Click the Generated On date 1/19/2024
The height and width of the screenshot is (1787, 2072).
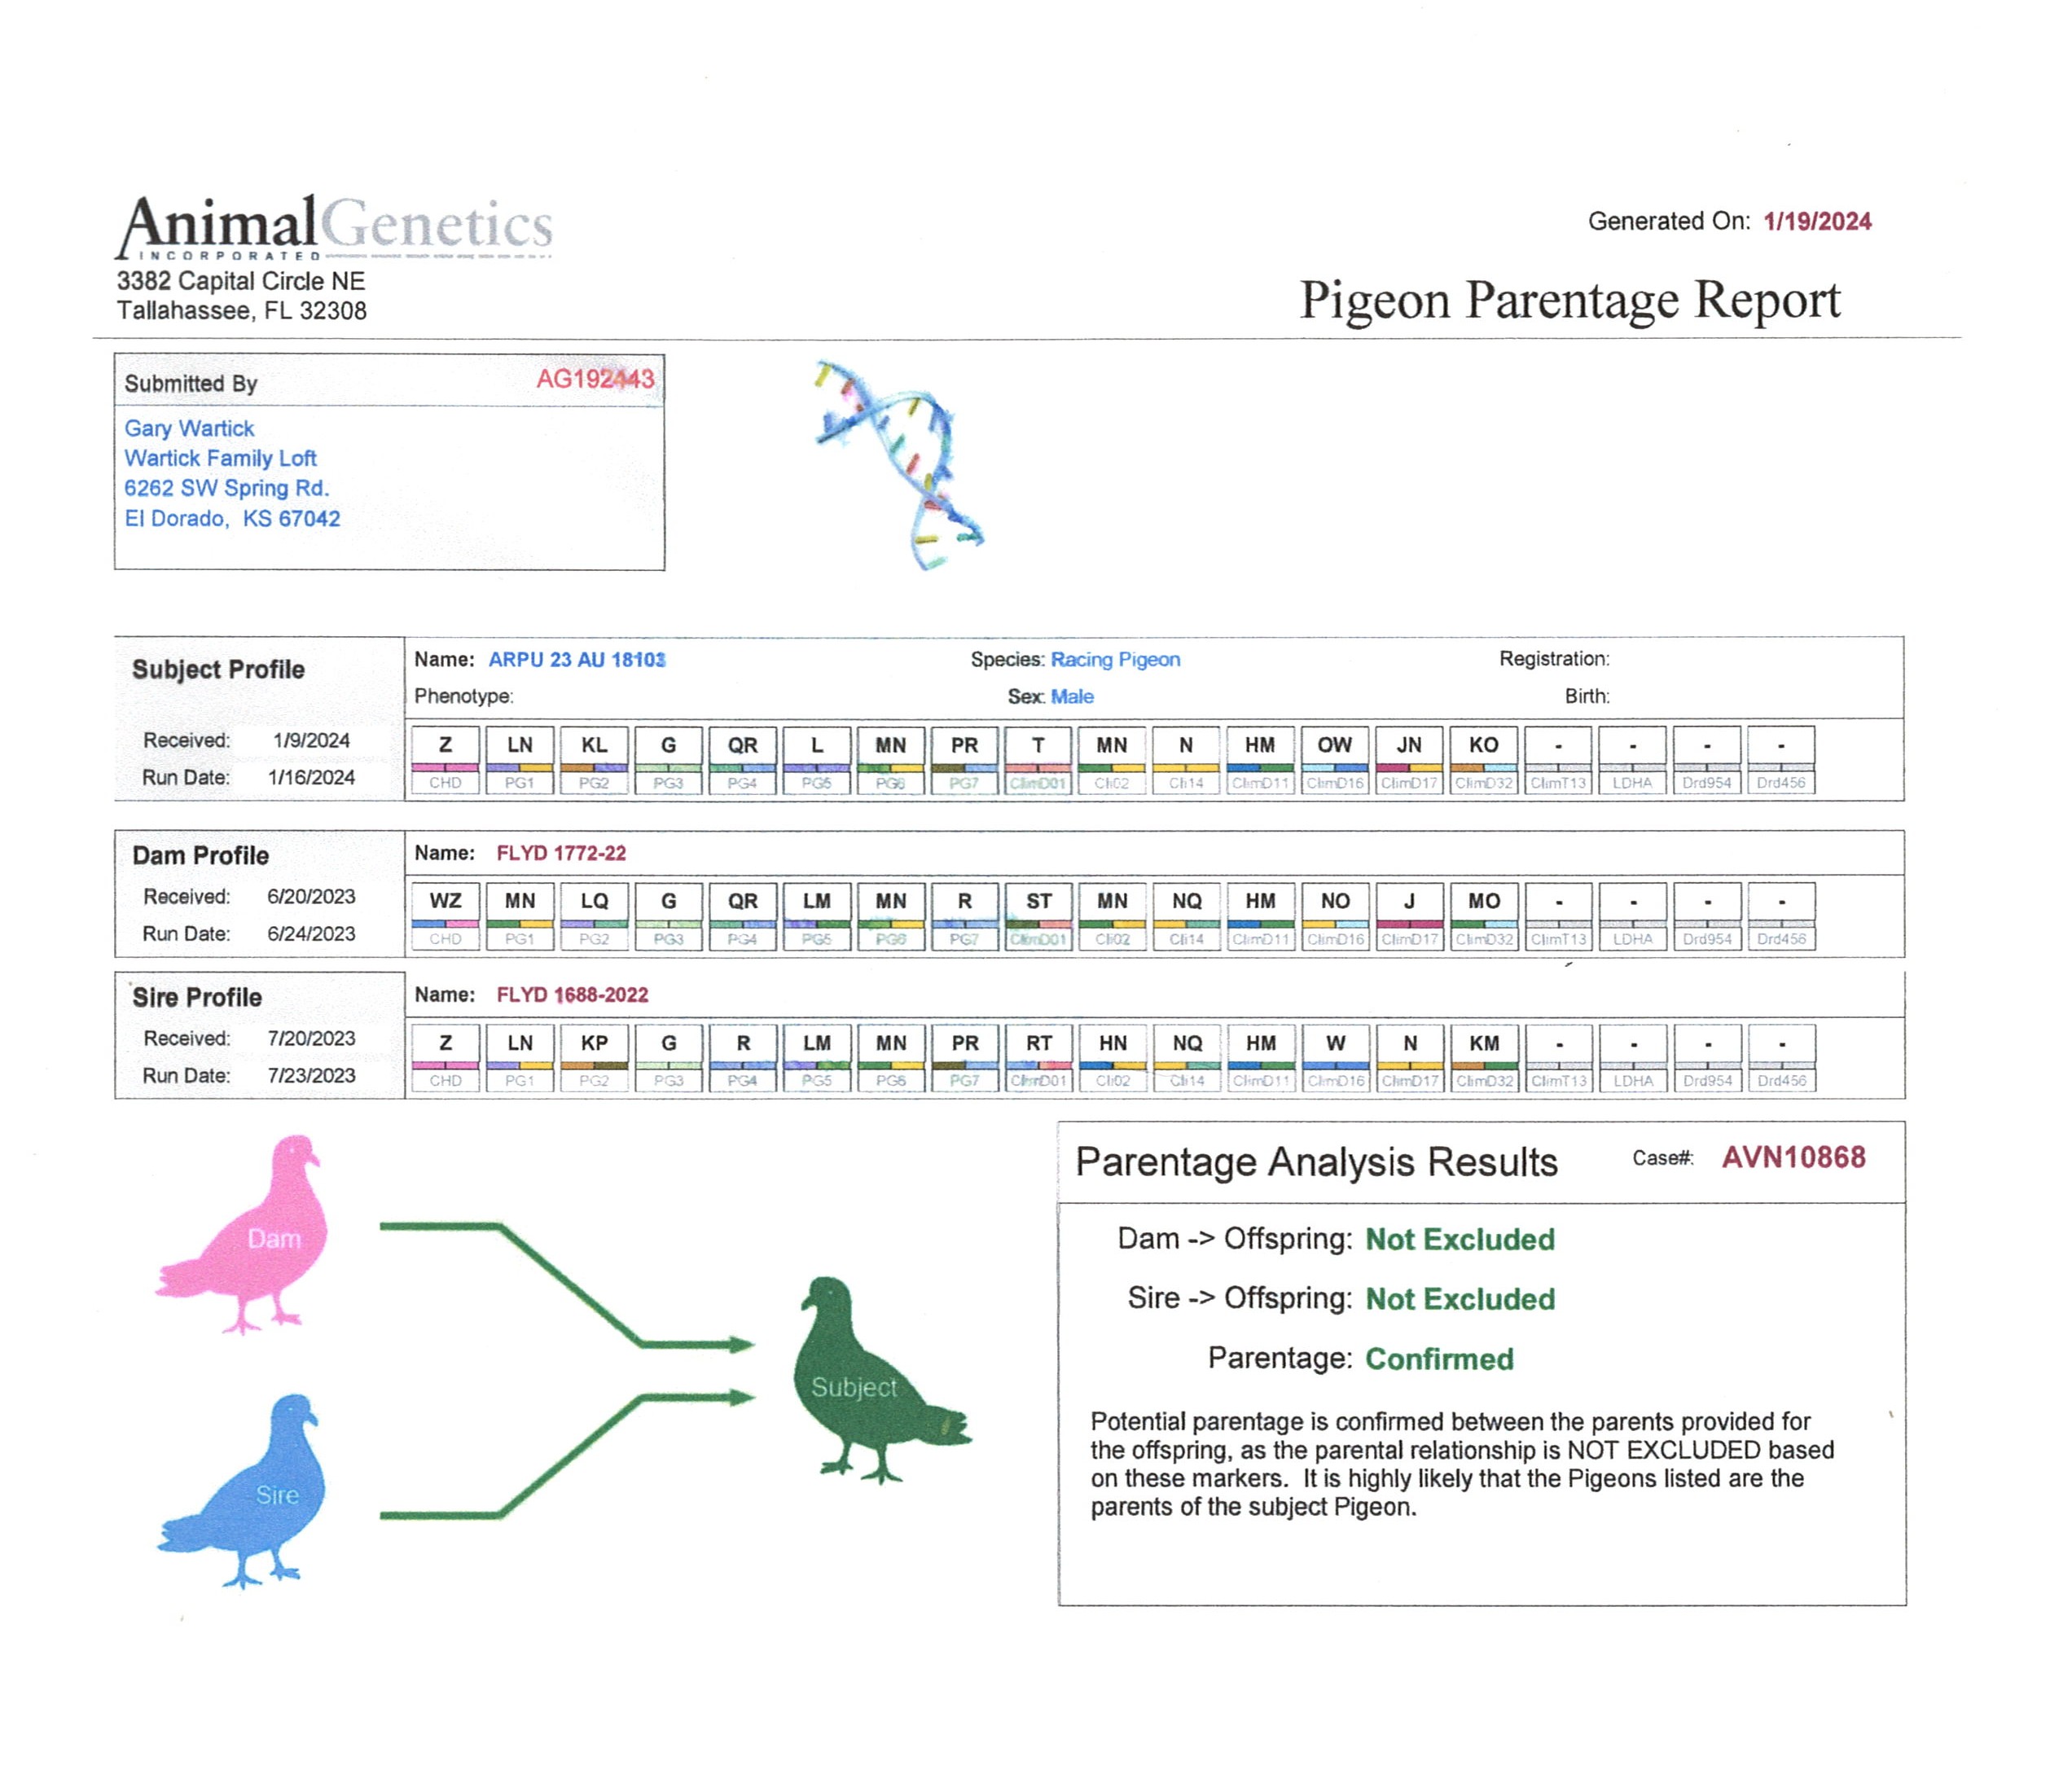coord(1817,221)
